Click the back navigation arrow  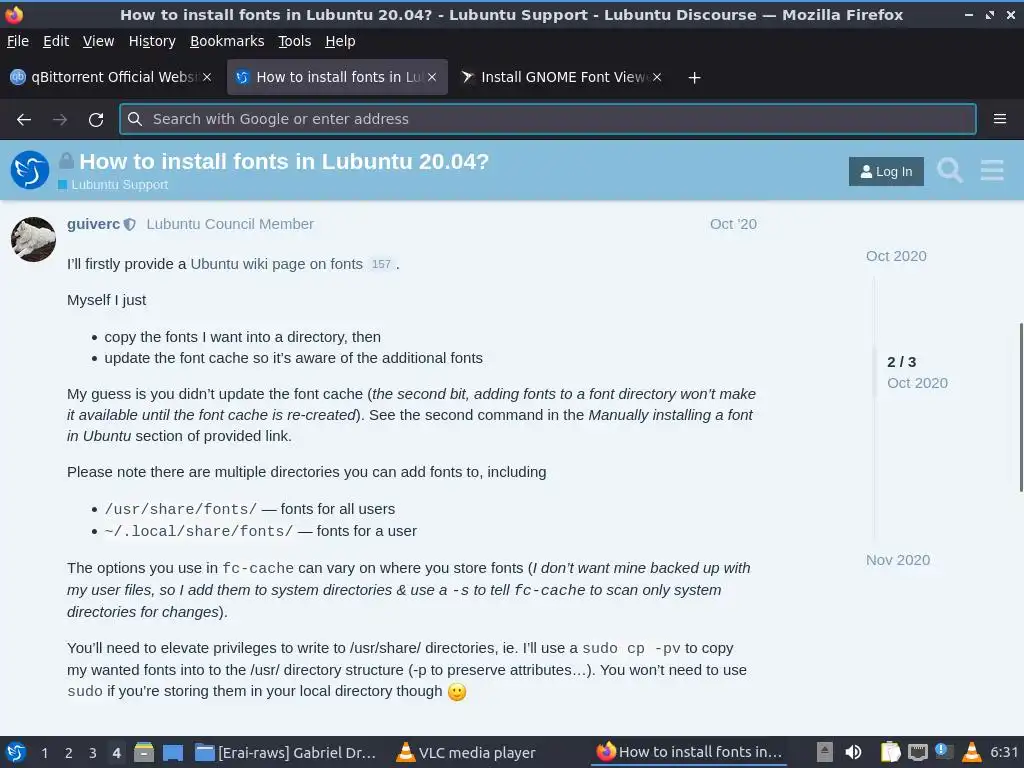[x=24, y=120]
